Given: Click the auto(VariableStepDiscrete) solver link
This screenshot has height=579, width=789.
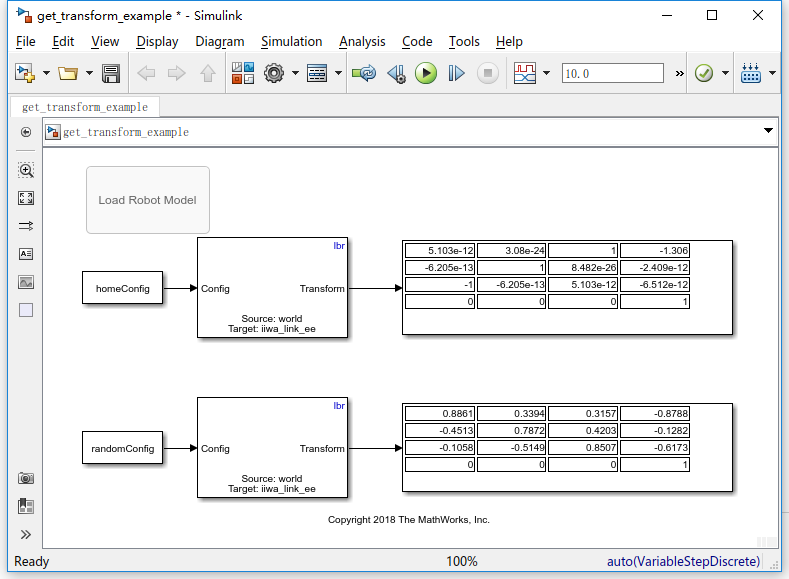Looking at the screenshot, I should point(683,561).
